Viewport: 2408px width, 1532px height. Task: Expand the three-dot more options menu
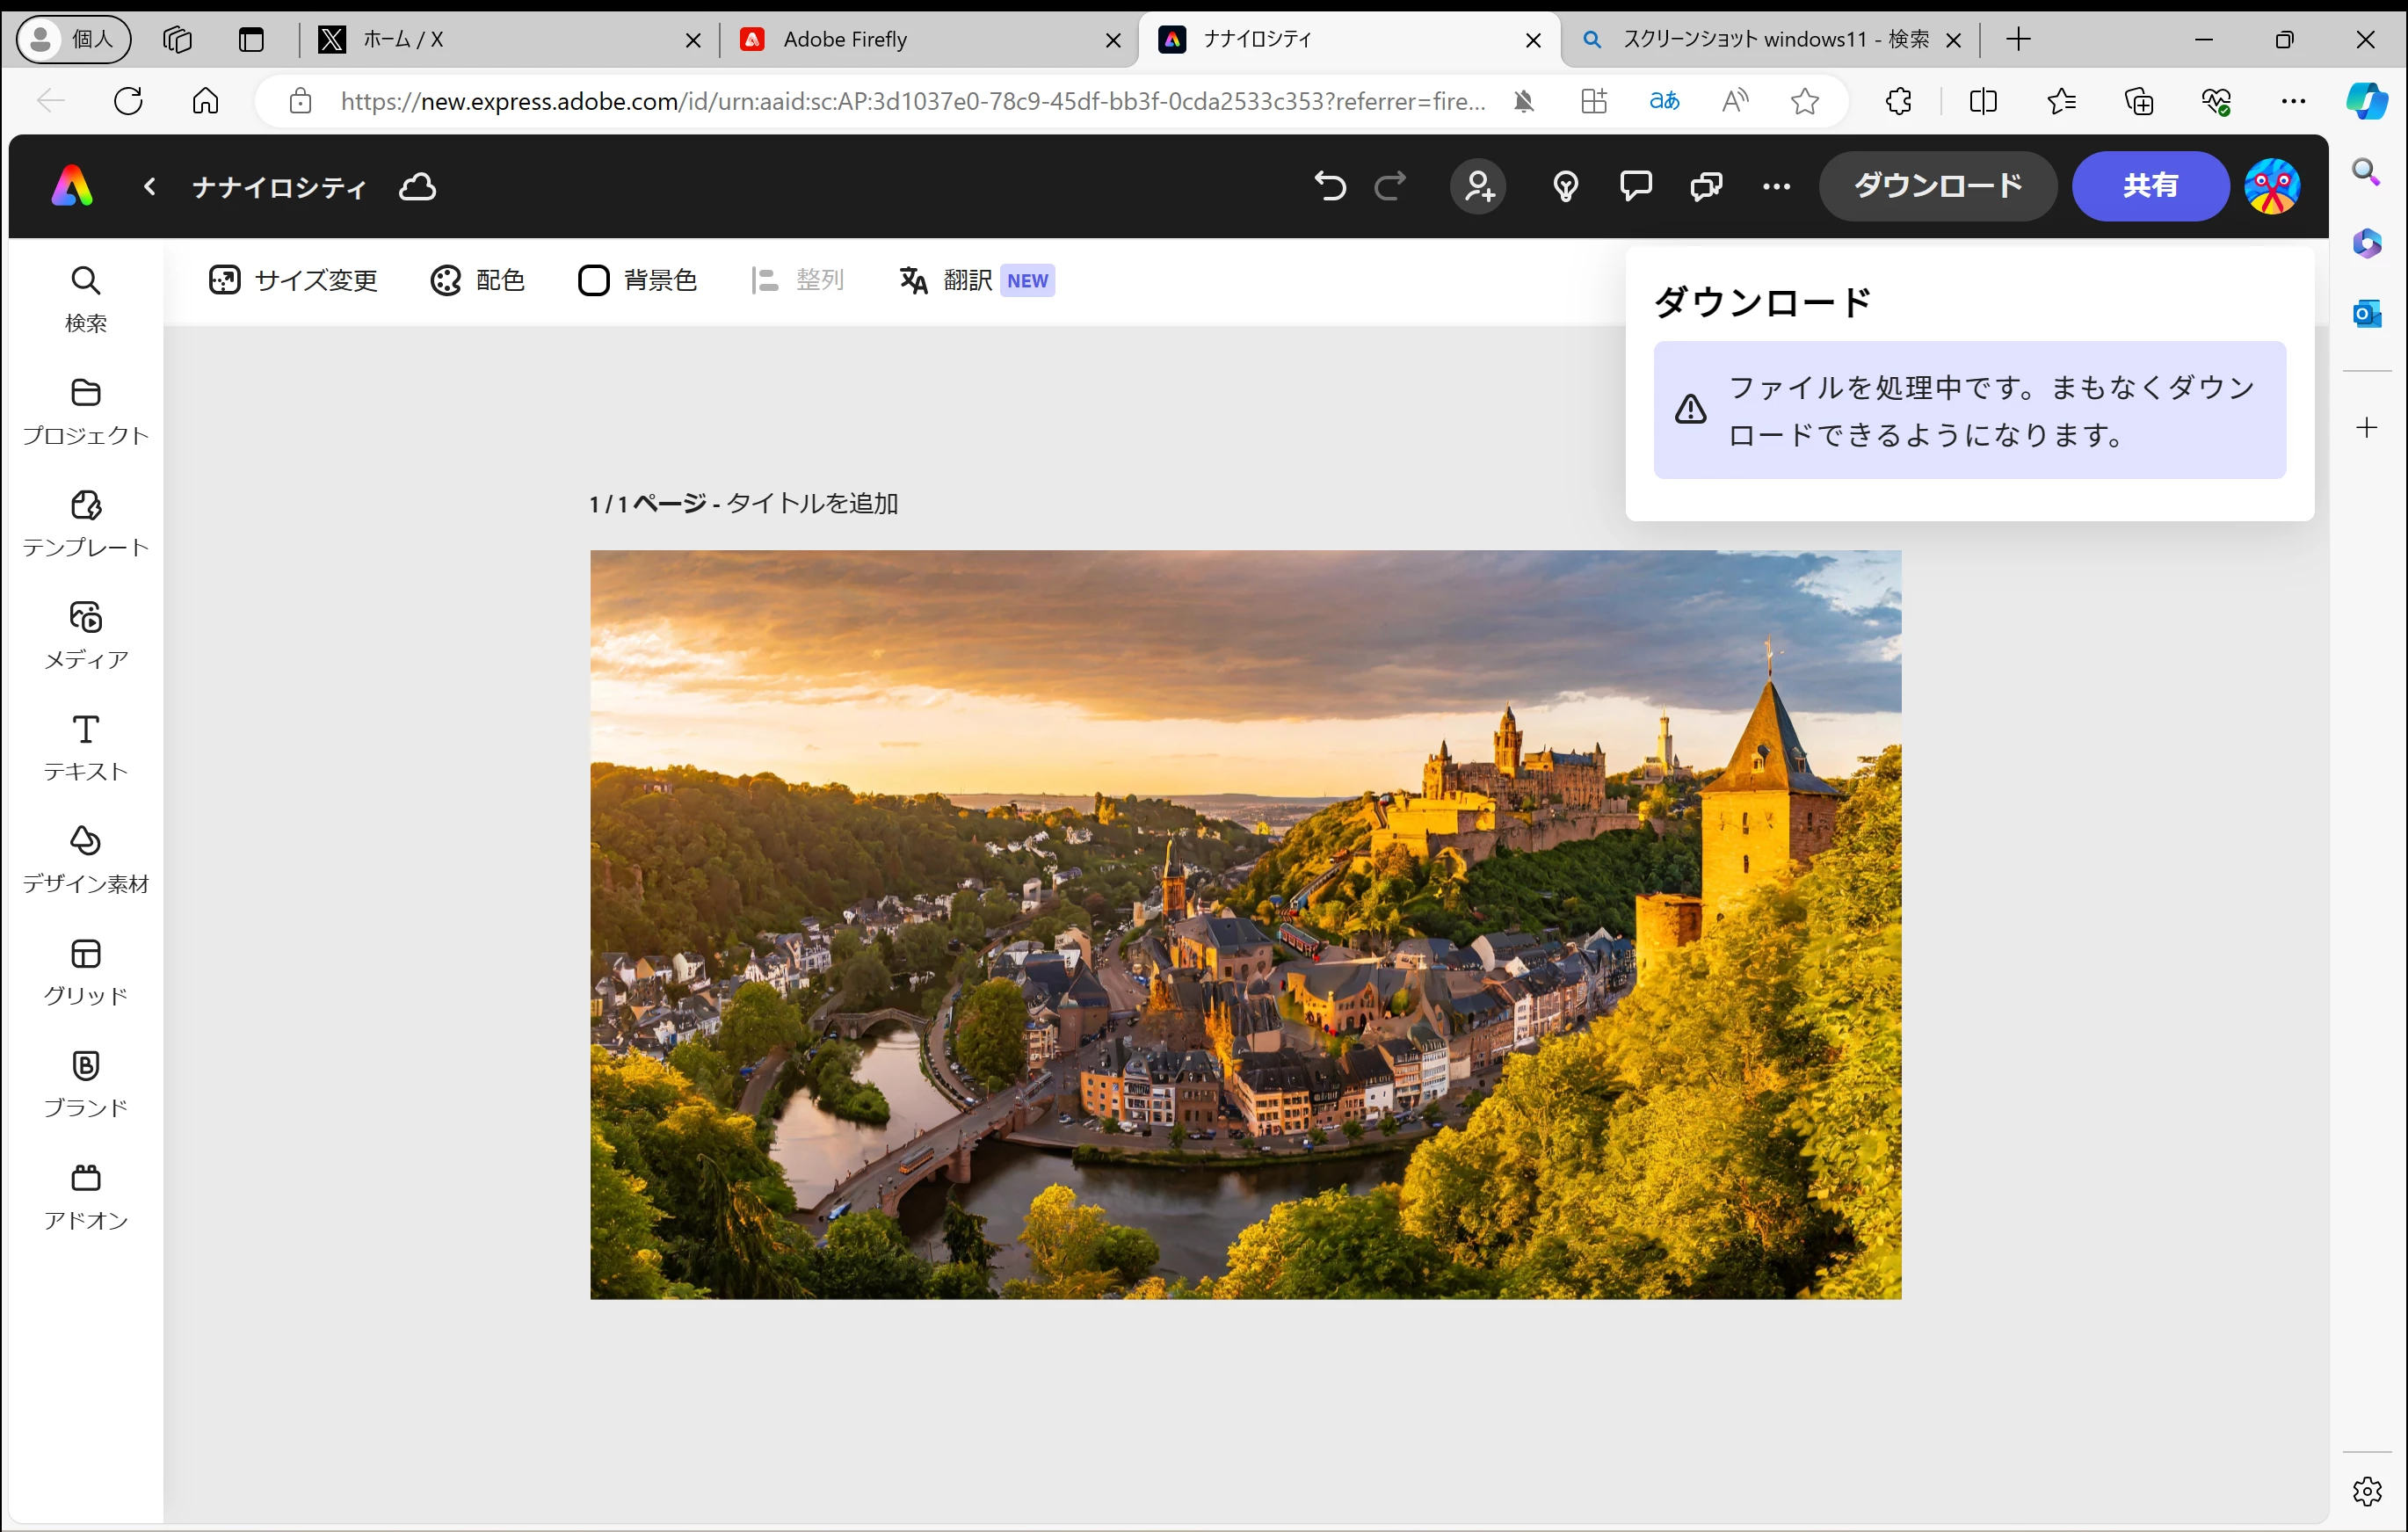[x=1776, y=186]
